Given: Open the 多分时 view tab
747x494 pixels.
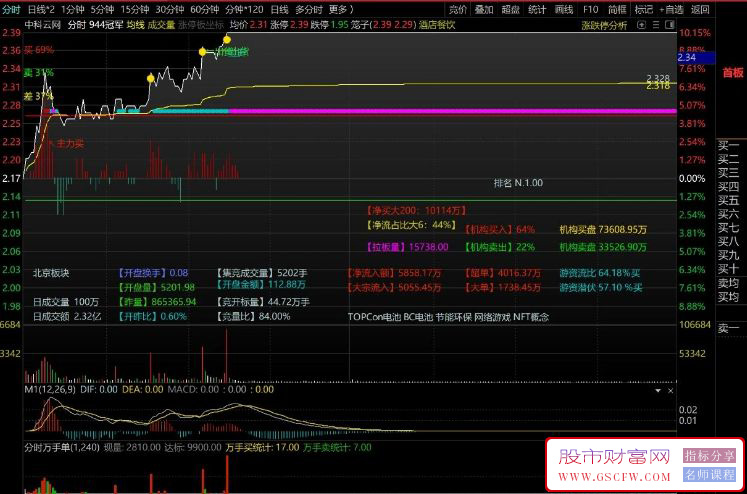Looking at the screenshot, I should pos(309,10).
